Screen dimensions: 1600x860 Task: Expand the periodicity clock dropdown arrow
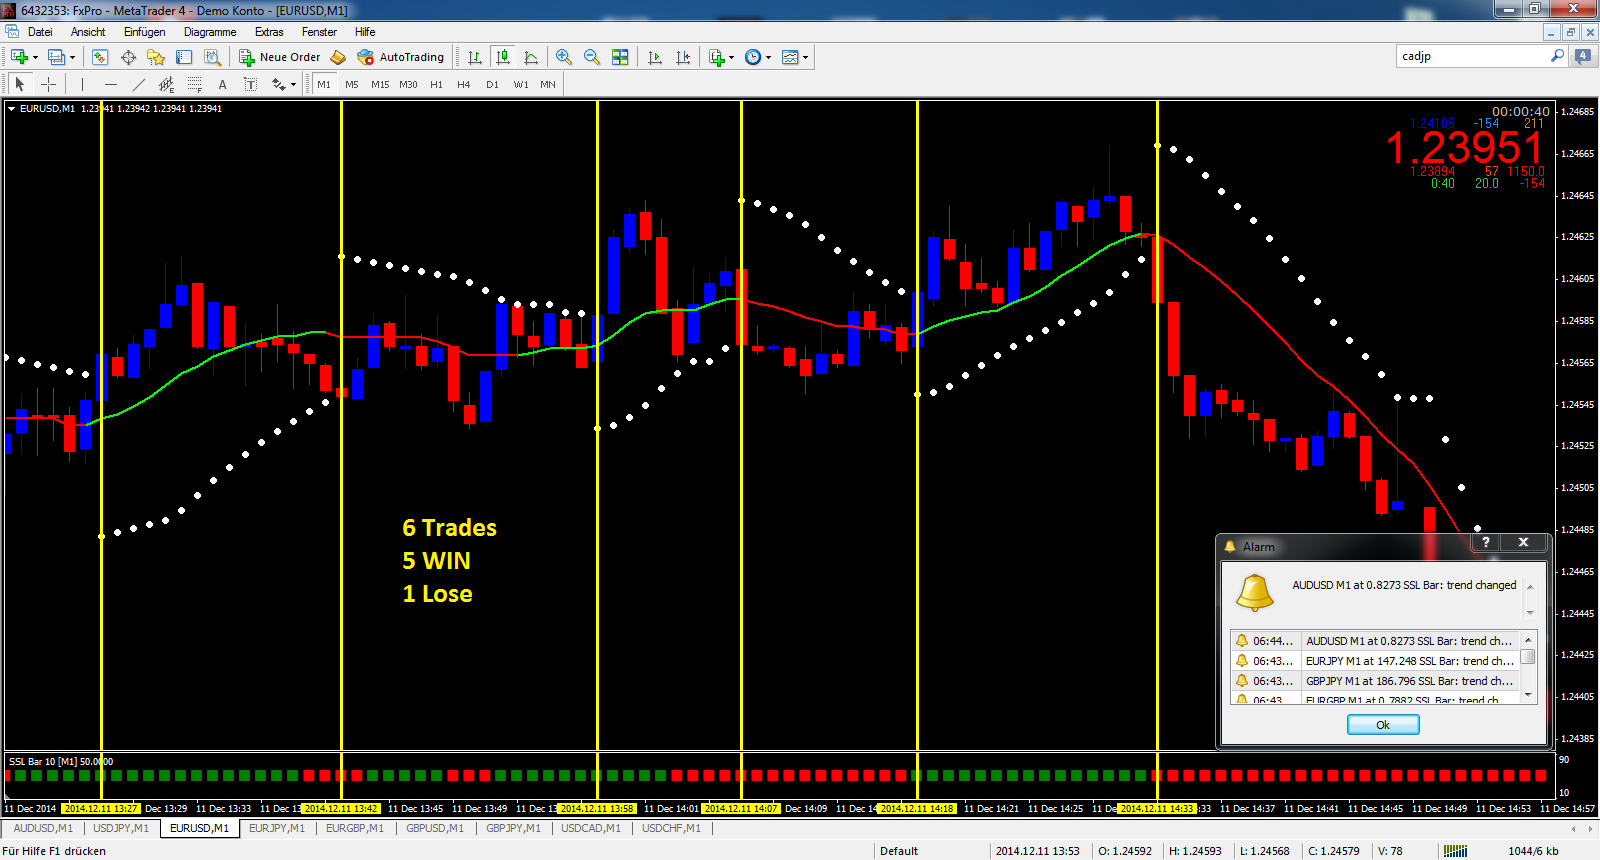pyautogui.click(x=769, y=58)
